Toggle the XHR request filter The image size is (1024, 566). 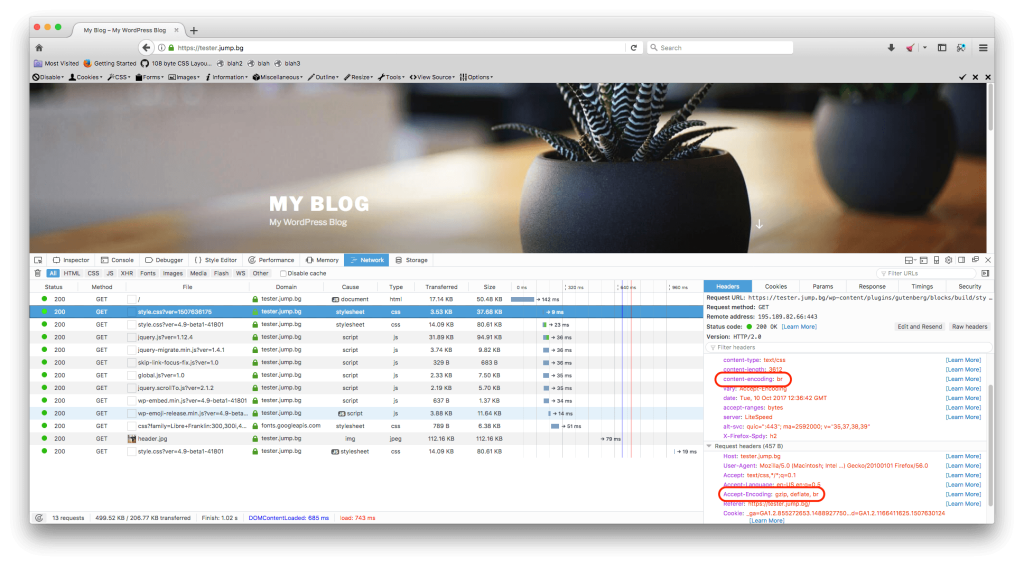pos(126,273)
